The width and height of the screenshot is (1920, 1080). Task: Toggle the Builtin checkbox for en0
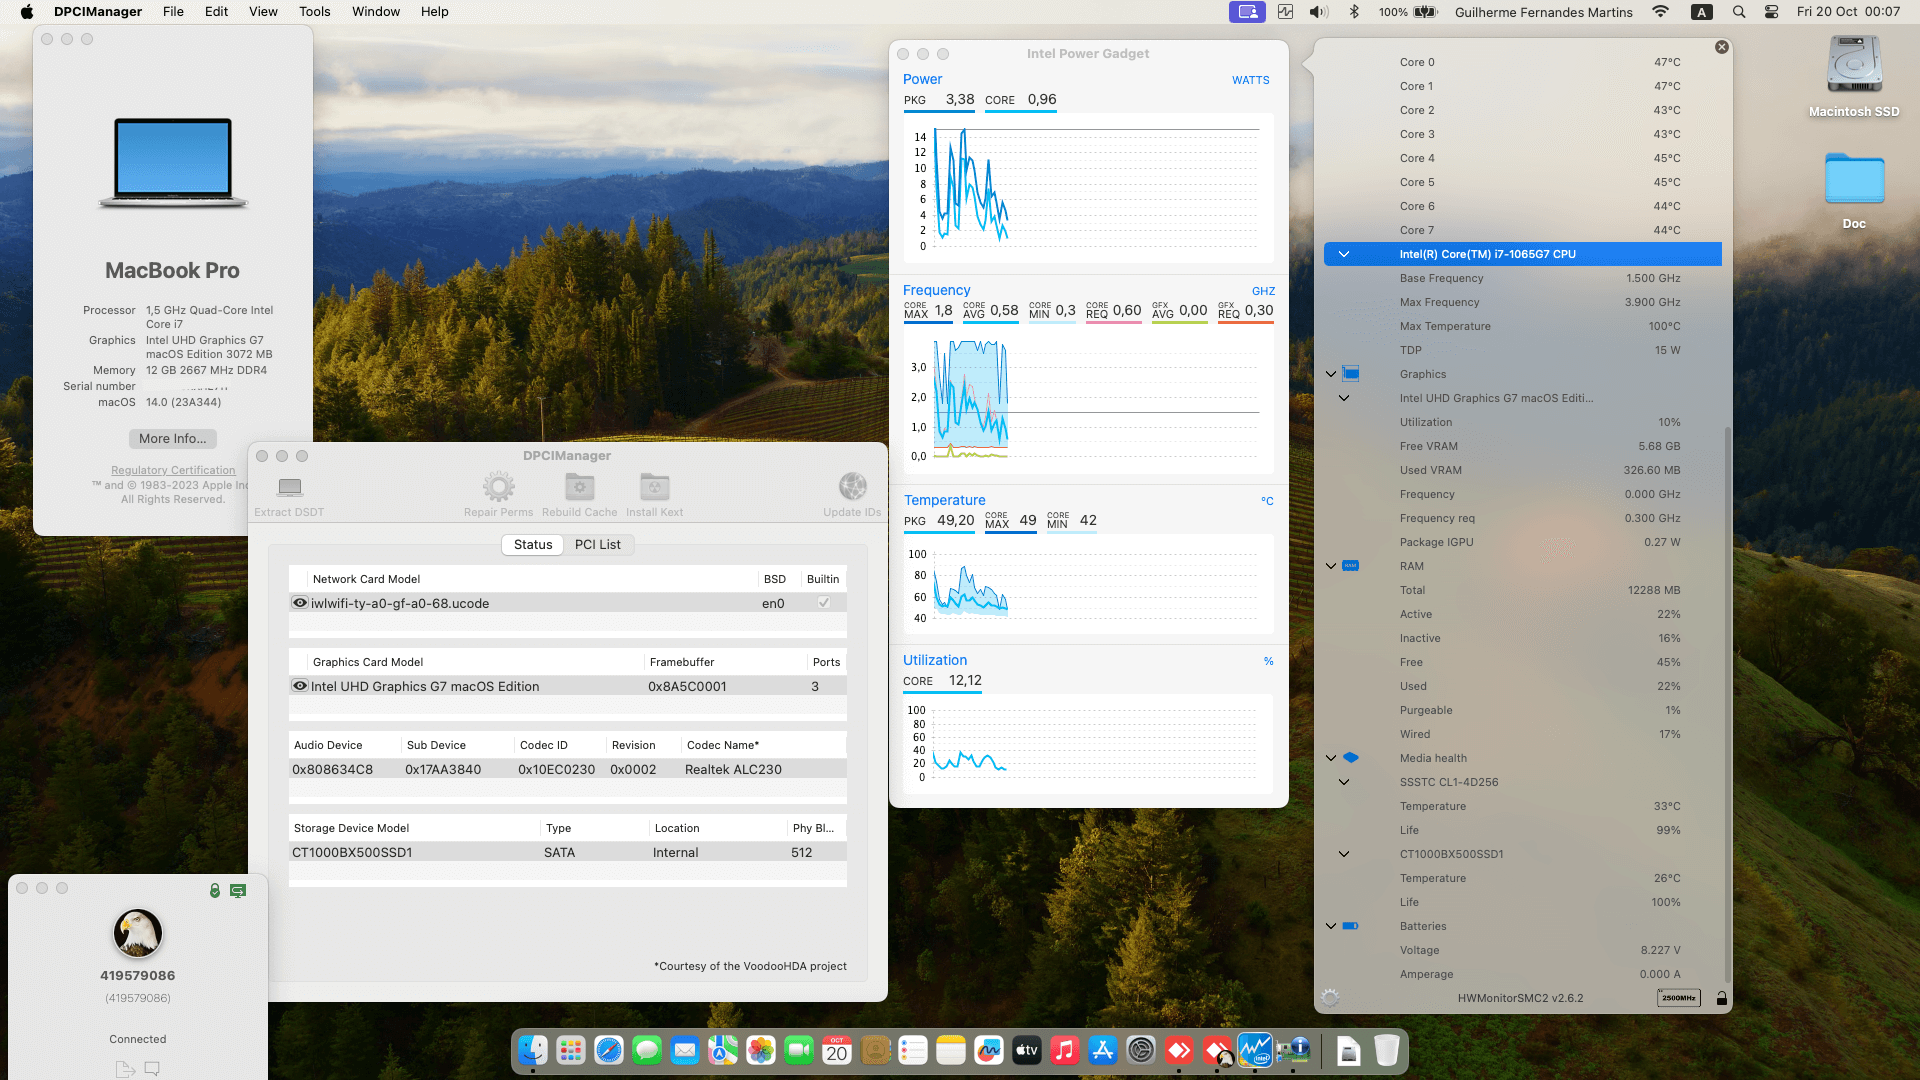823,603
